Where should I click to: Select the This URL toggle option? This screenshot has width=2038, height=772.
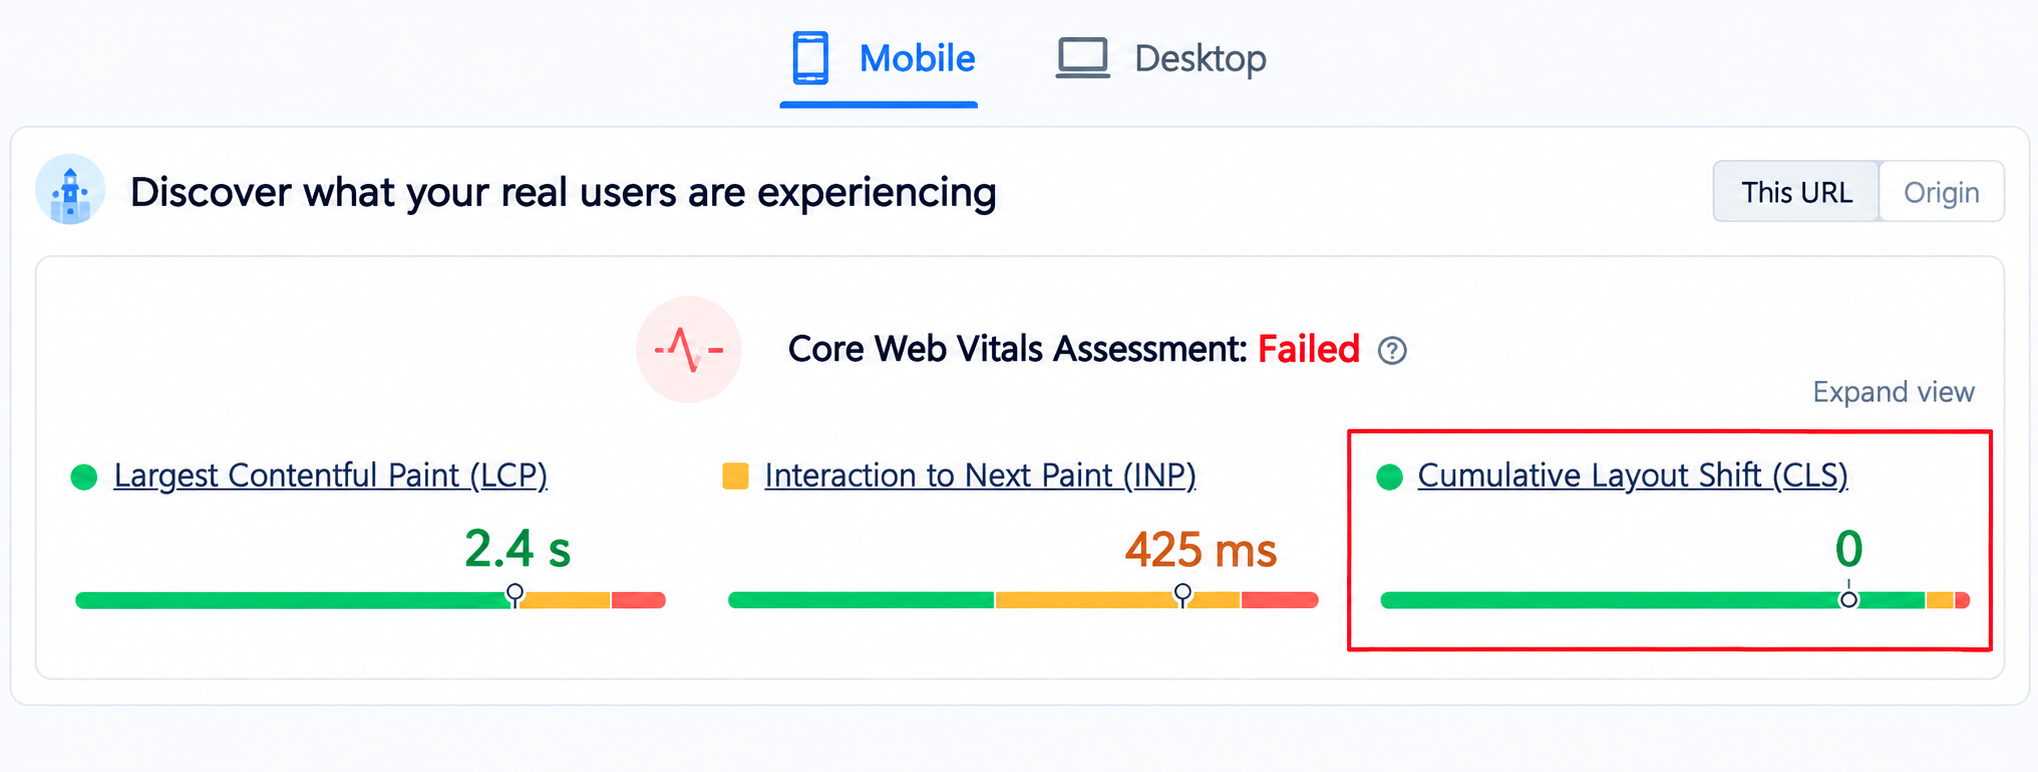click(1796, 191)
